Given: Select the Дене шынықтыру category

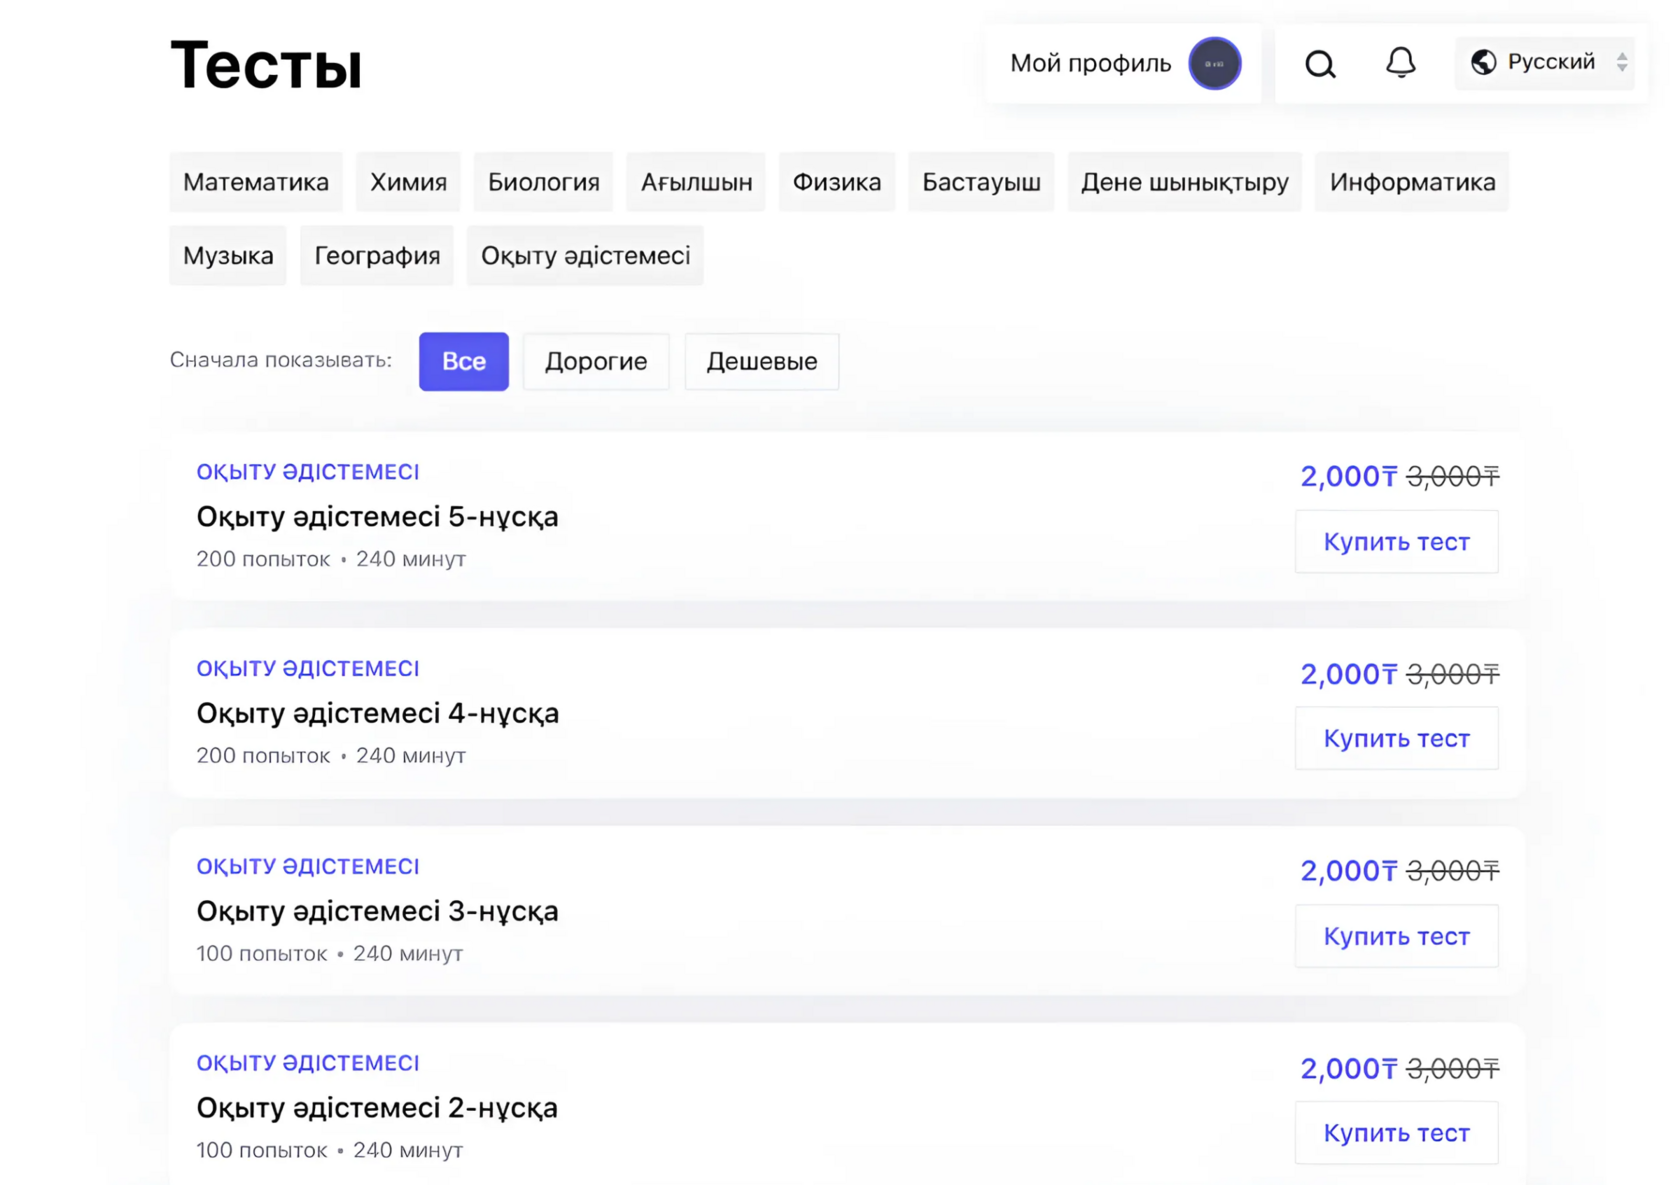Looking at the screenshot, I should tap(1184, 182).
